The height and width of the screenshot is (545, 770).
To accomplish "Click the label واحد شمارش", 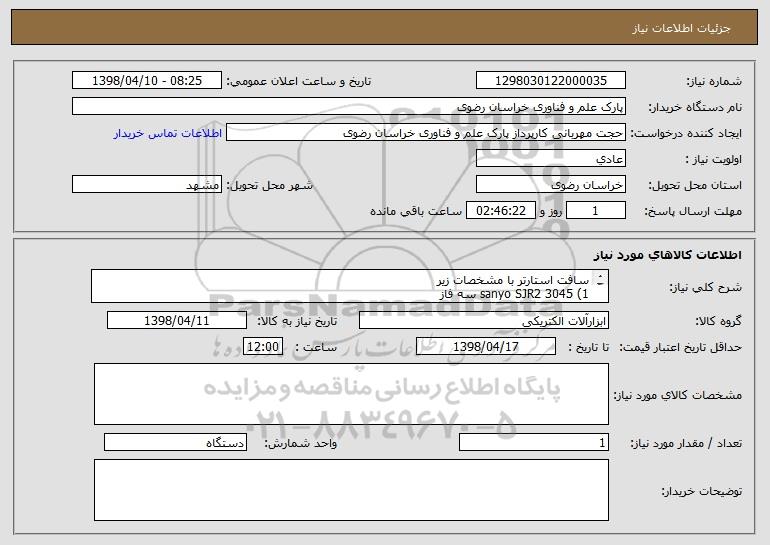I will (x=301, y=443).
